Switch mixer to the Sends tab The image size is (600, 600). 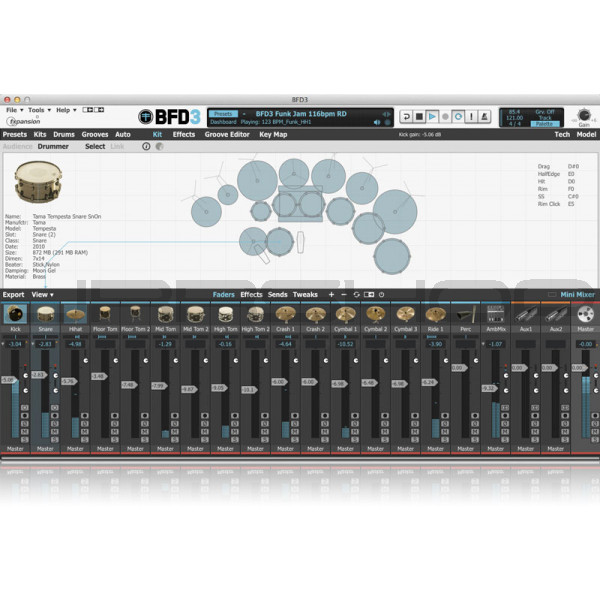tap(277, 294)
